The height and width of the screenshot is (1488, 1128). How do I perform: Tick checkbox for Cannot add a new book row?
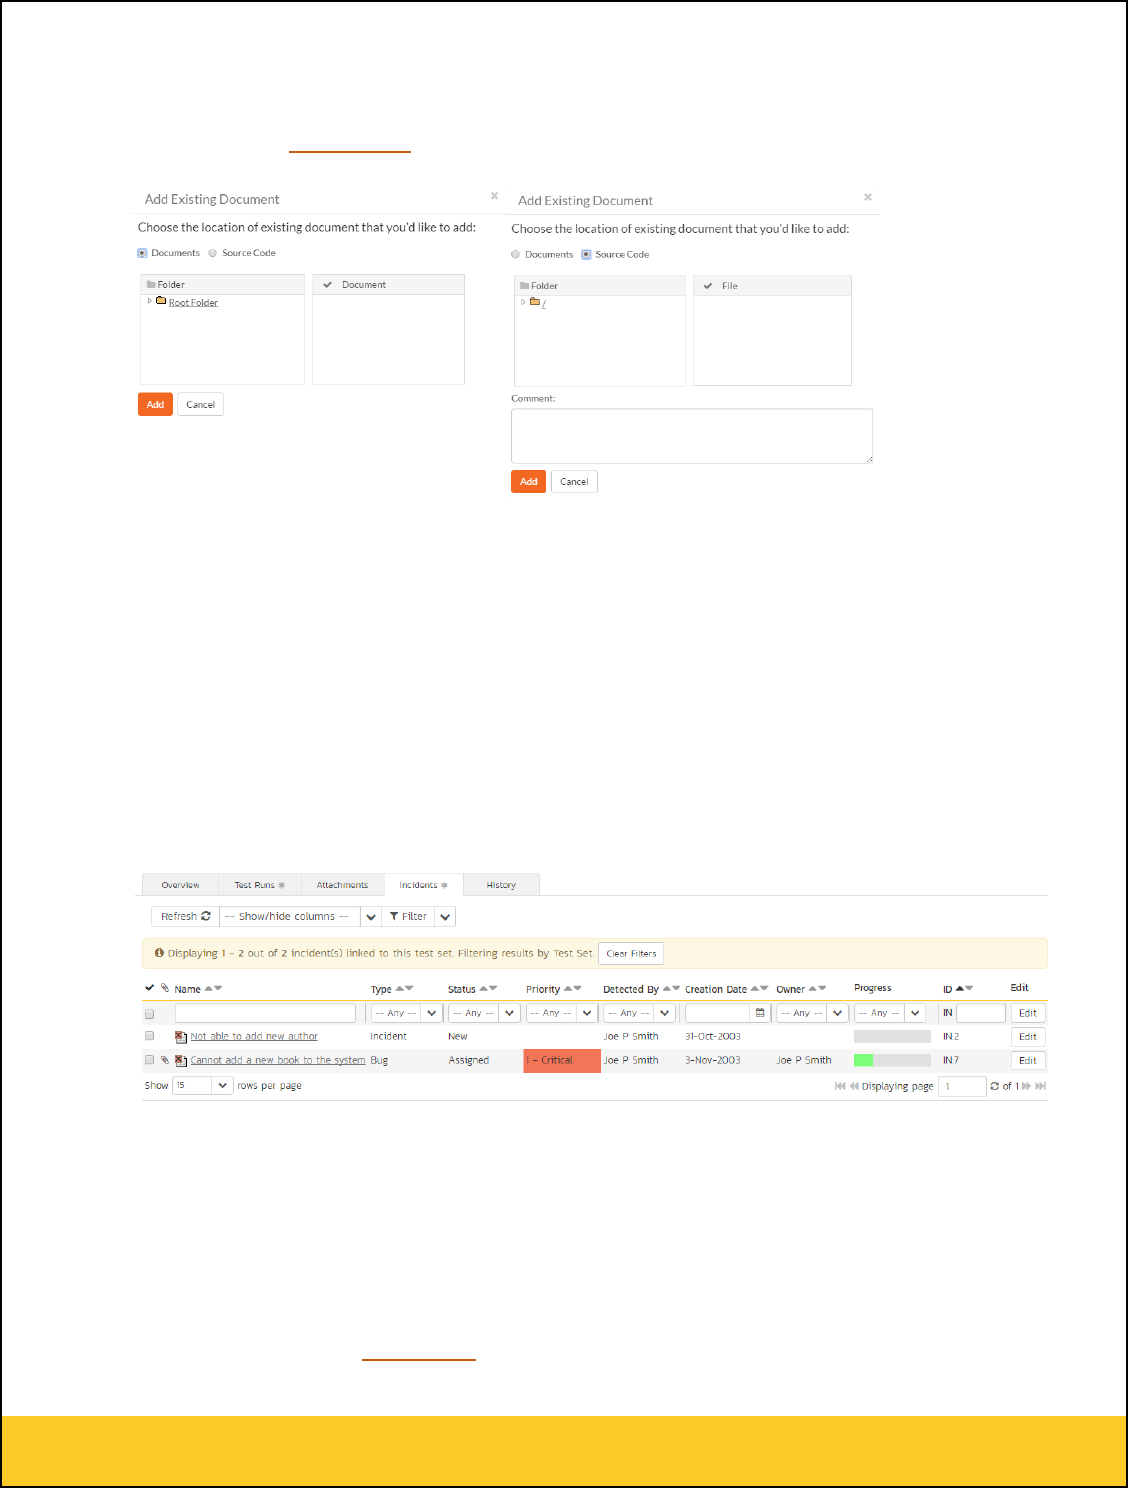click(x=150, y=1060)
